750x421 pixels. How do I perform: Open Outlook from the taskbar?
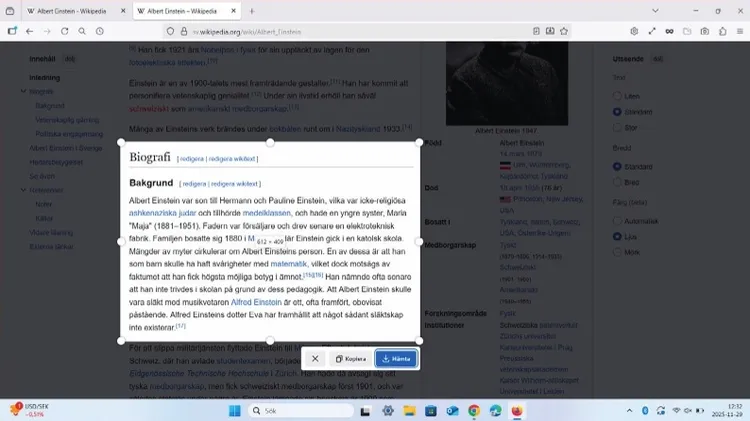[x=452, y=410]
